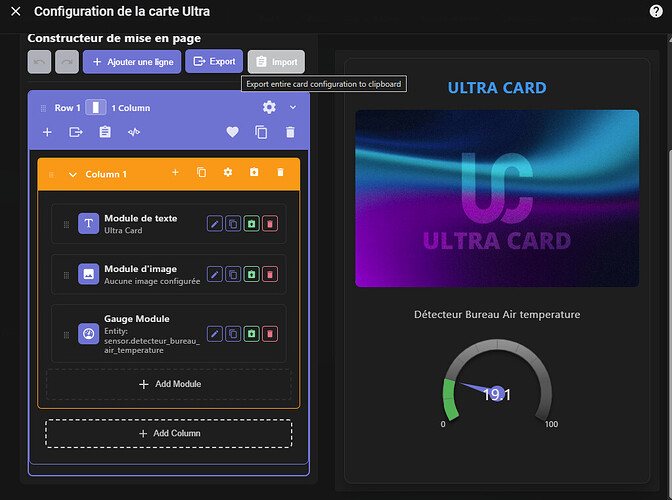
Task: Duplicate Column 1
Action: pos(201,172)
